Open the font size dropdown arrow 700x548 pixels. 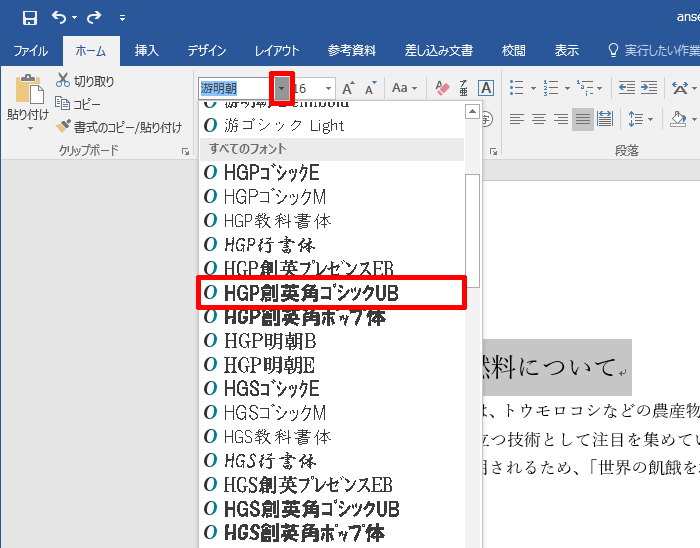coord(329,88)
